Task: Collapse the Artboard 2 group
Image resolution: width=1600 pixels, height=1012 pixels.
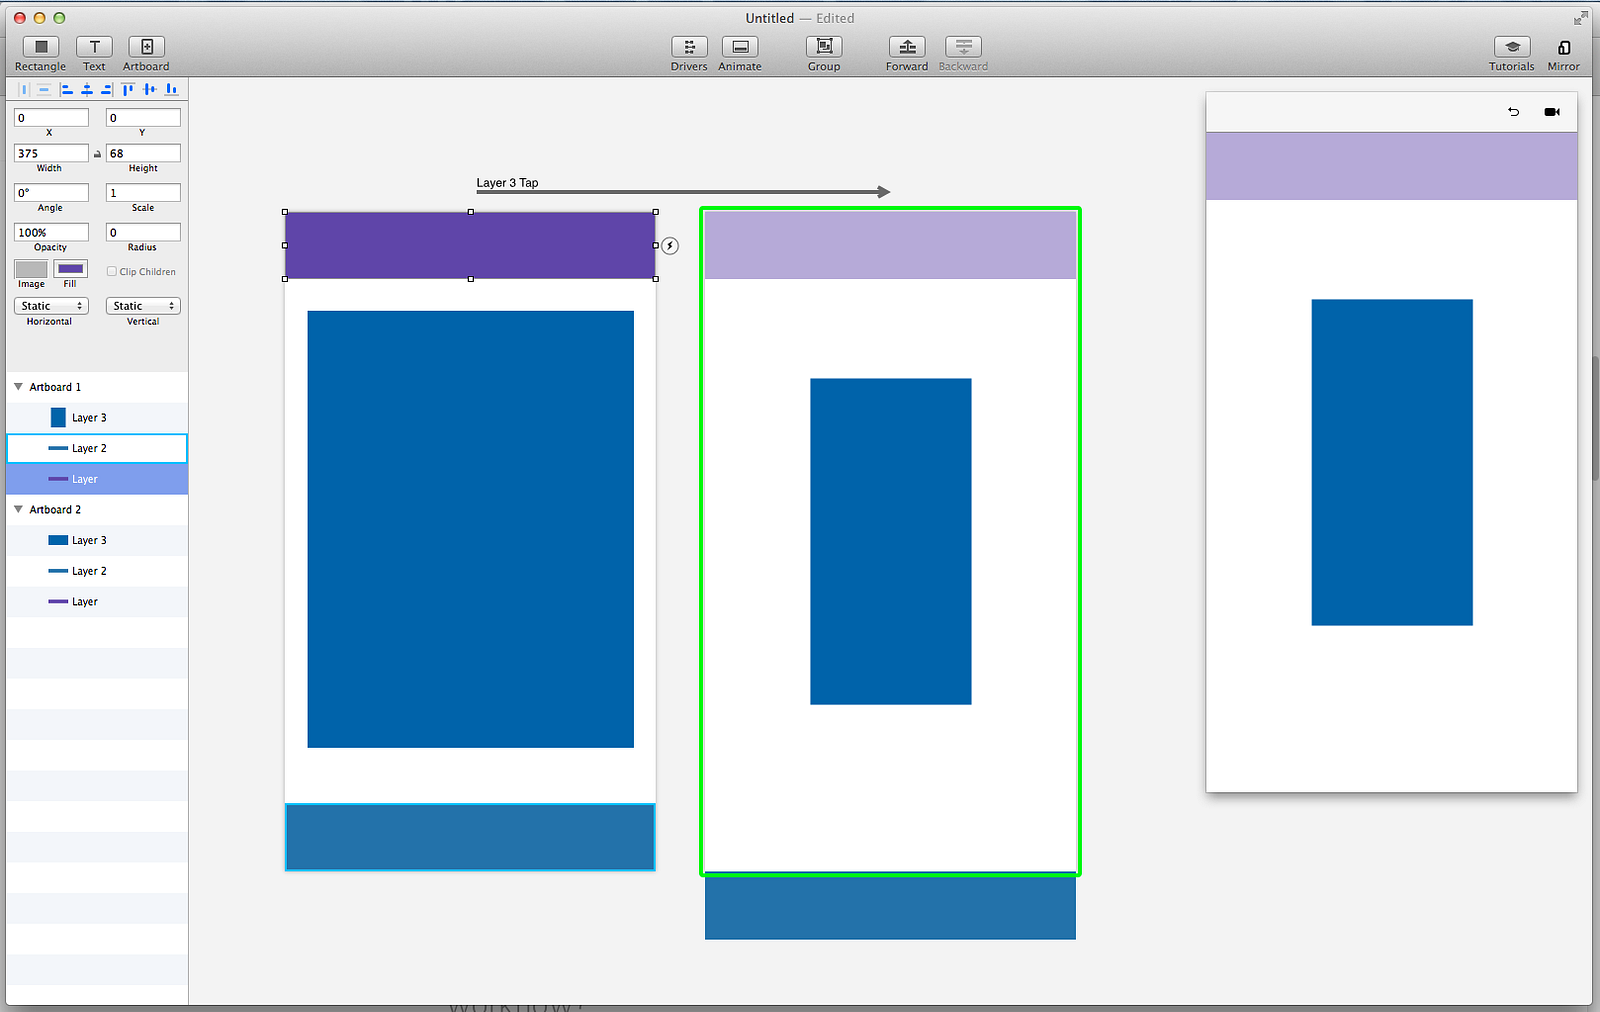Action: (18, 509)
